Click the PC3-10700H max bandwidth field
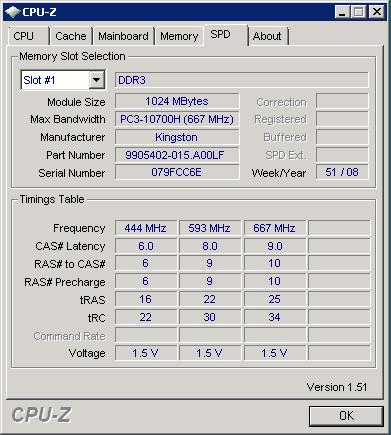 [x=177, y=119]
